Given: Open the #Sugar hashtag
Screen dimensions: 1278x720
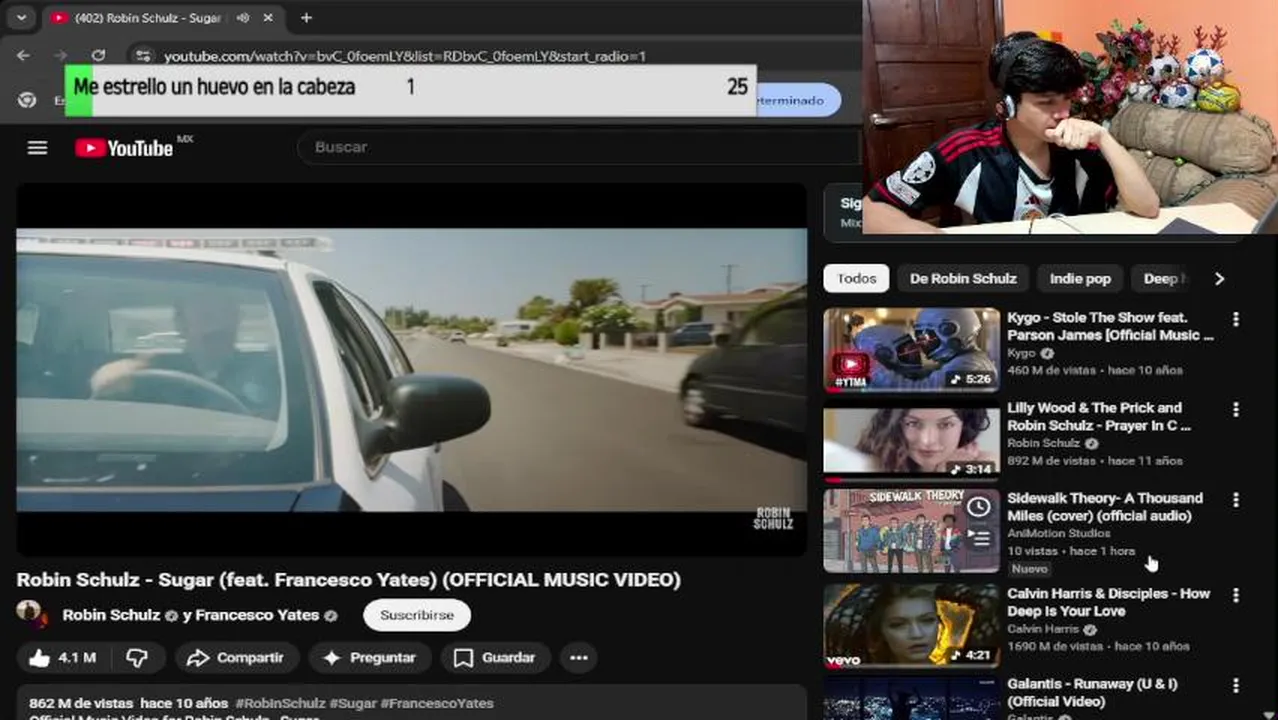Looking at the screenshot, I should (x=353, y=703).
